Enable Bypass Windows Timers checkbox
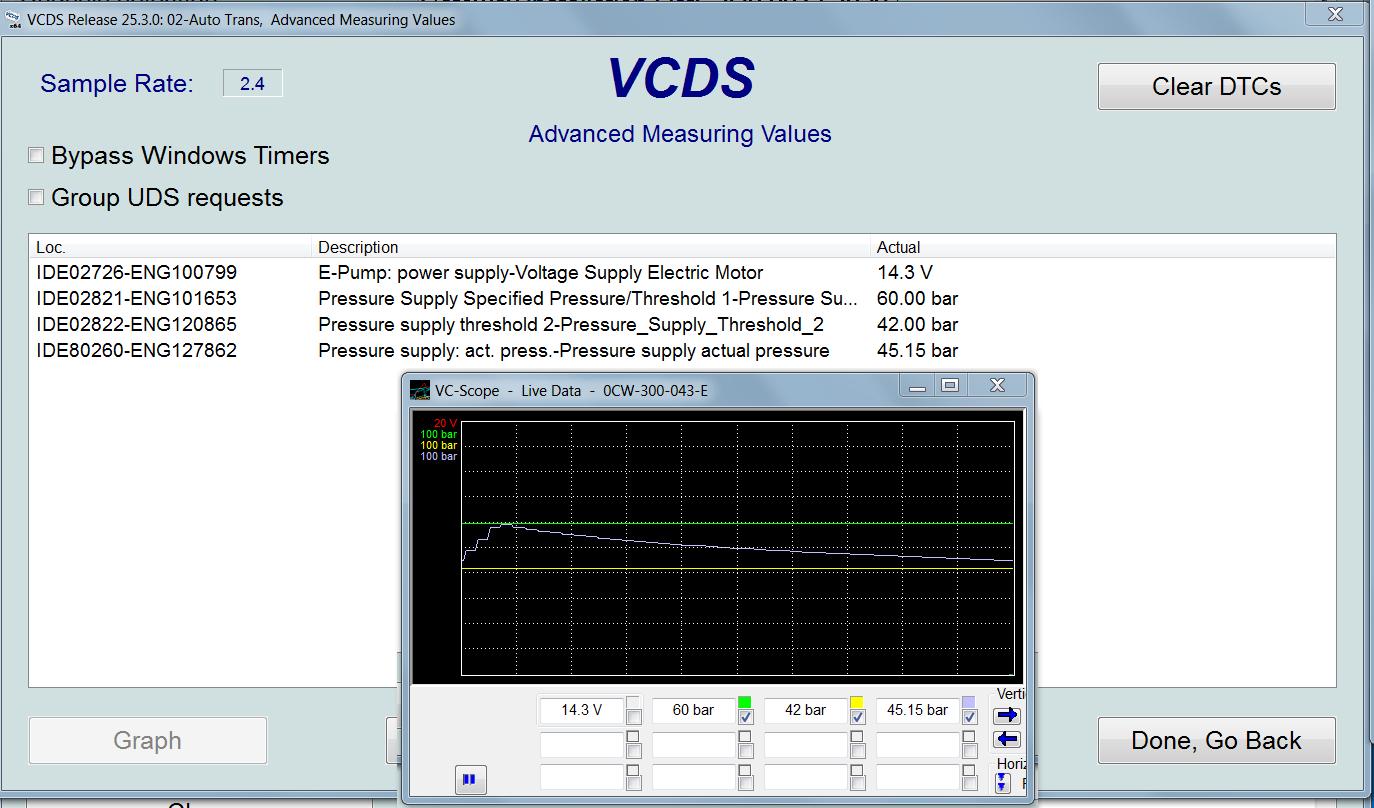1374x808 pixels. point(36,155)
